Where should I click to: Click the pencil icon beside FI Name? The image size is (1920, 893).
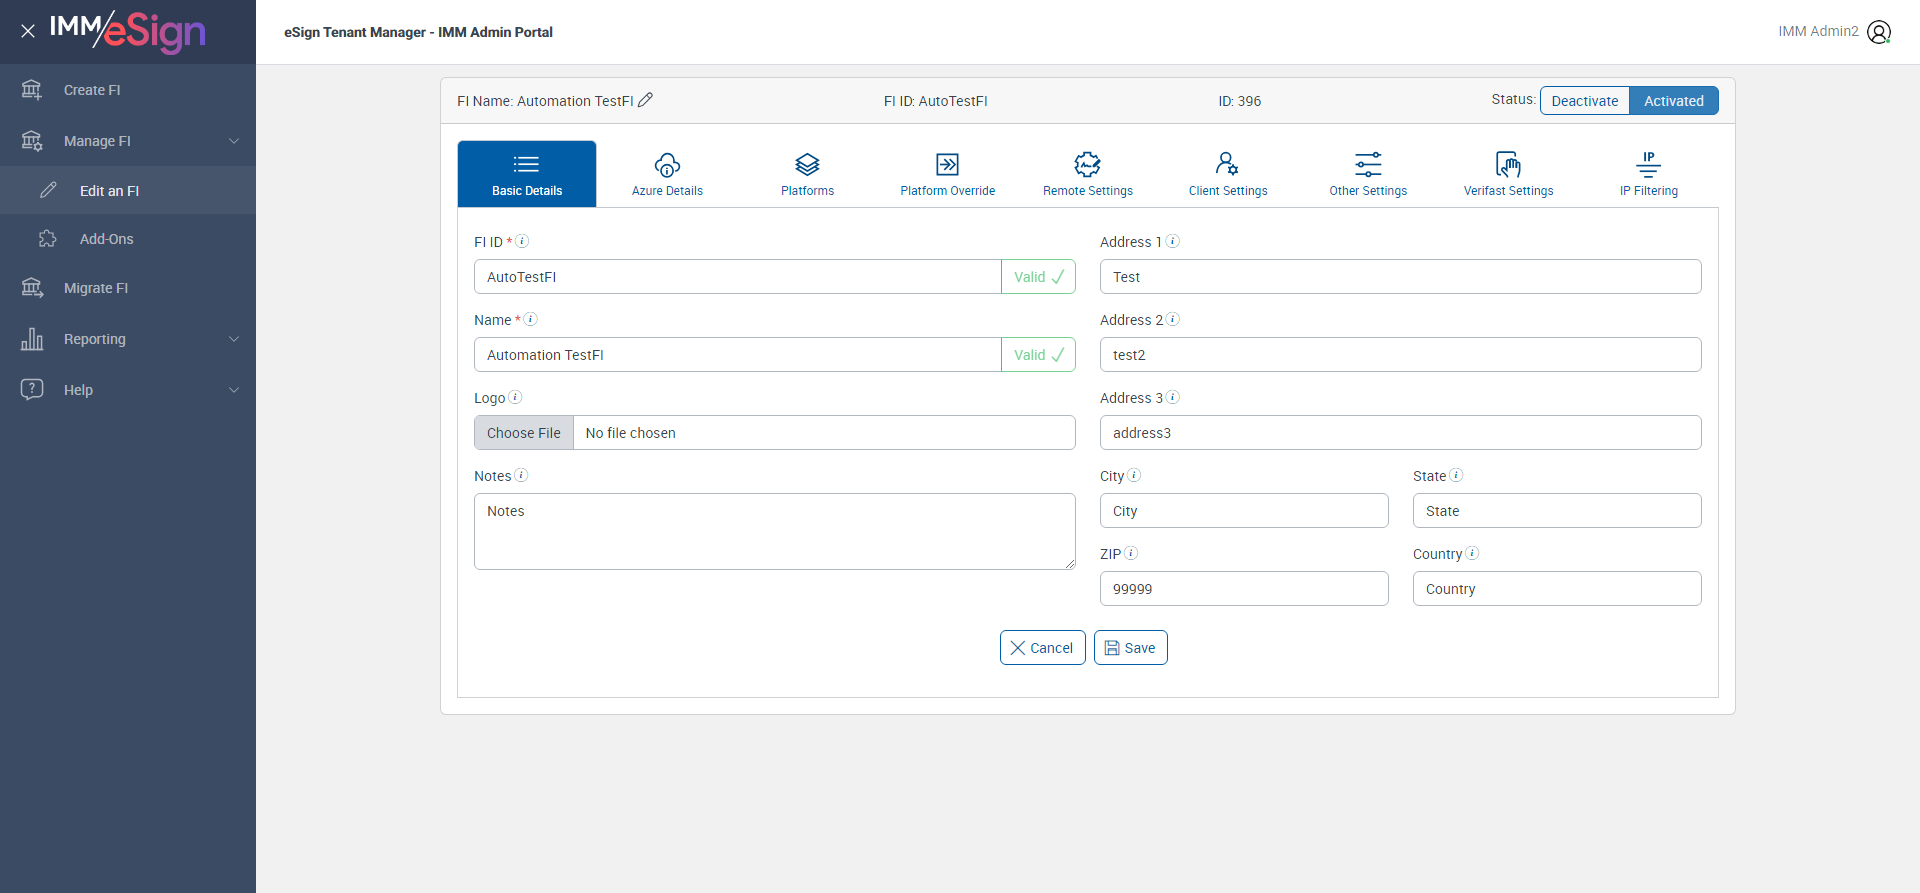(646, 100)
